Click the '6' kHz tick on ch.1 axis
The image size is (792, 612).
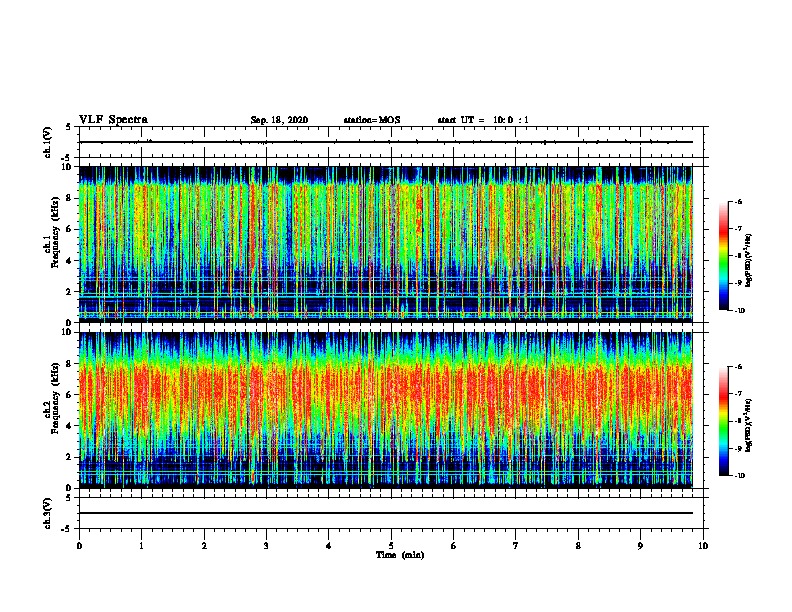tap(70, 229)
